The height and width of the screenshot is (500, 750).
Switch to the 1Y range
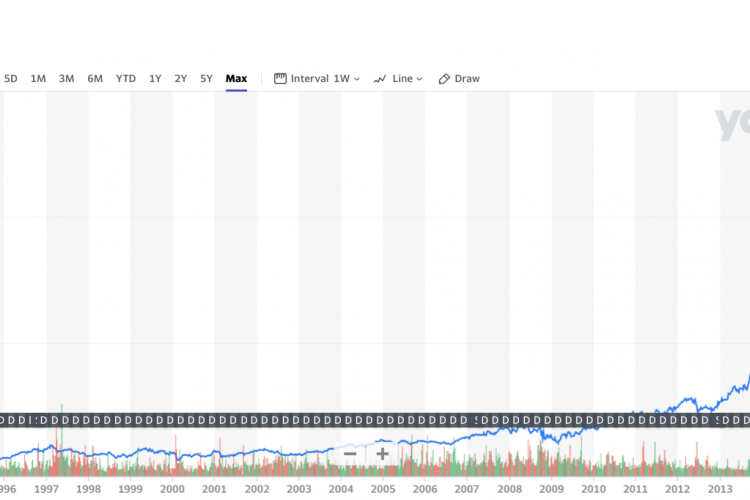click(155, 79)
